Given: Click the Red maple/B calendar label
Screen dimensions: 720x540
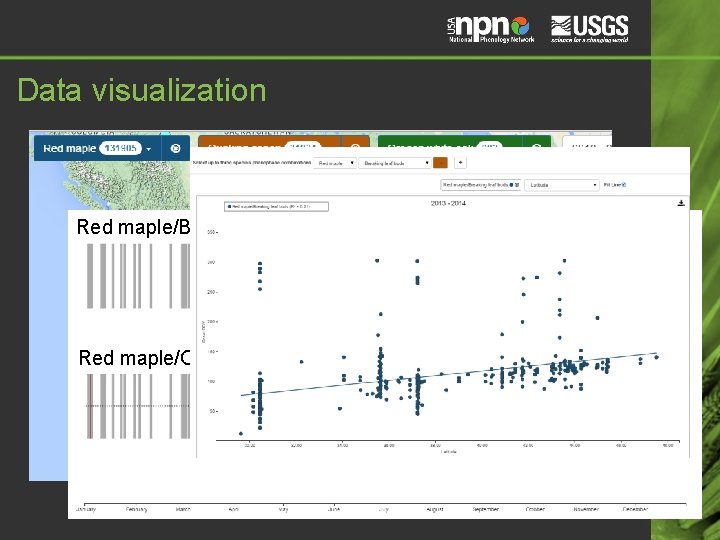Looking at the screenshot, I should tap(133, 227).
